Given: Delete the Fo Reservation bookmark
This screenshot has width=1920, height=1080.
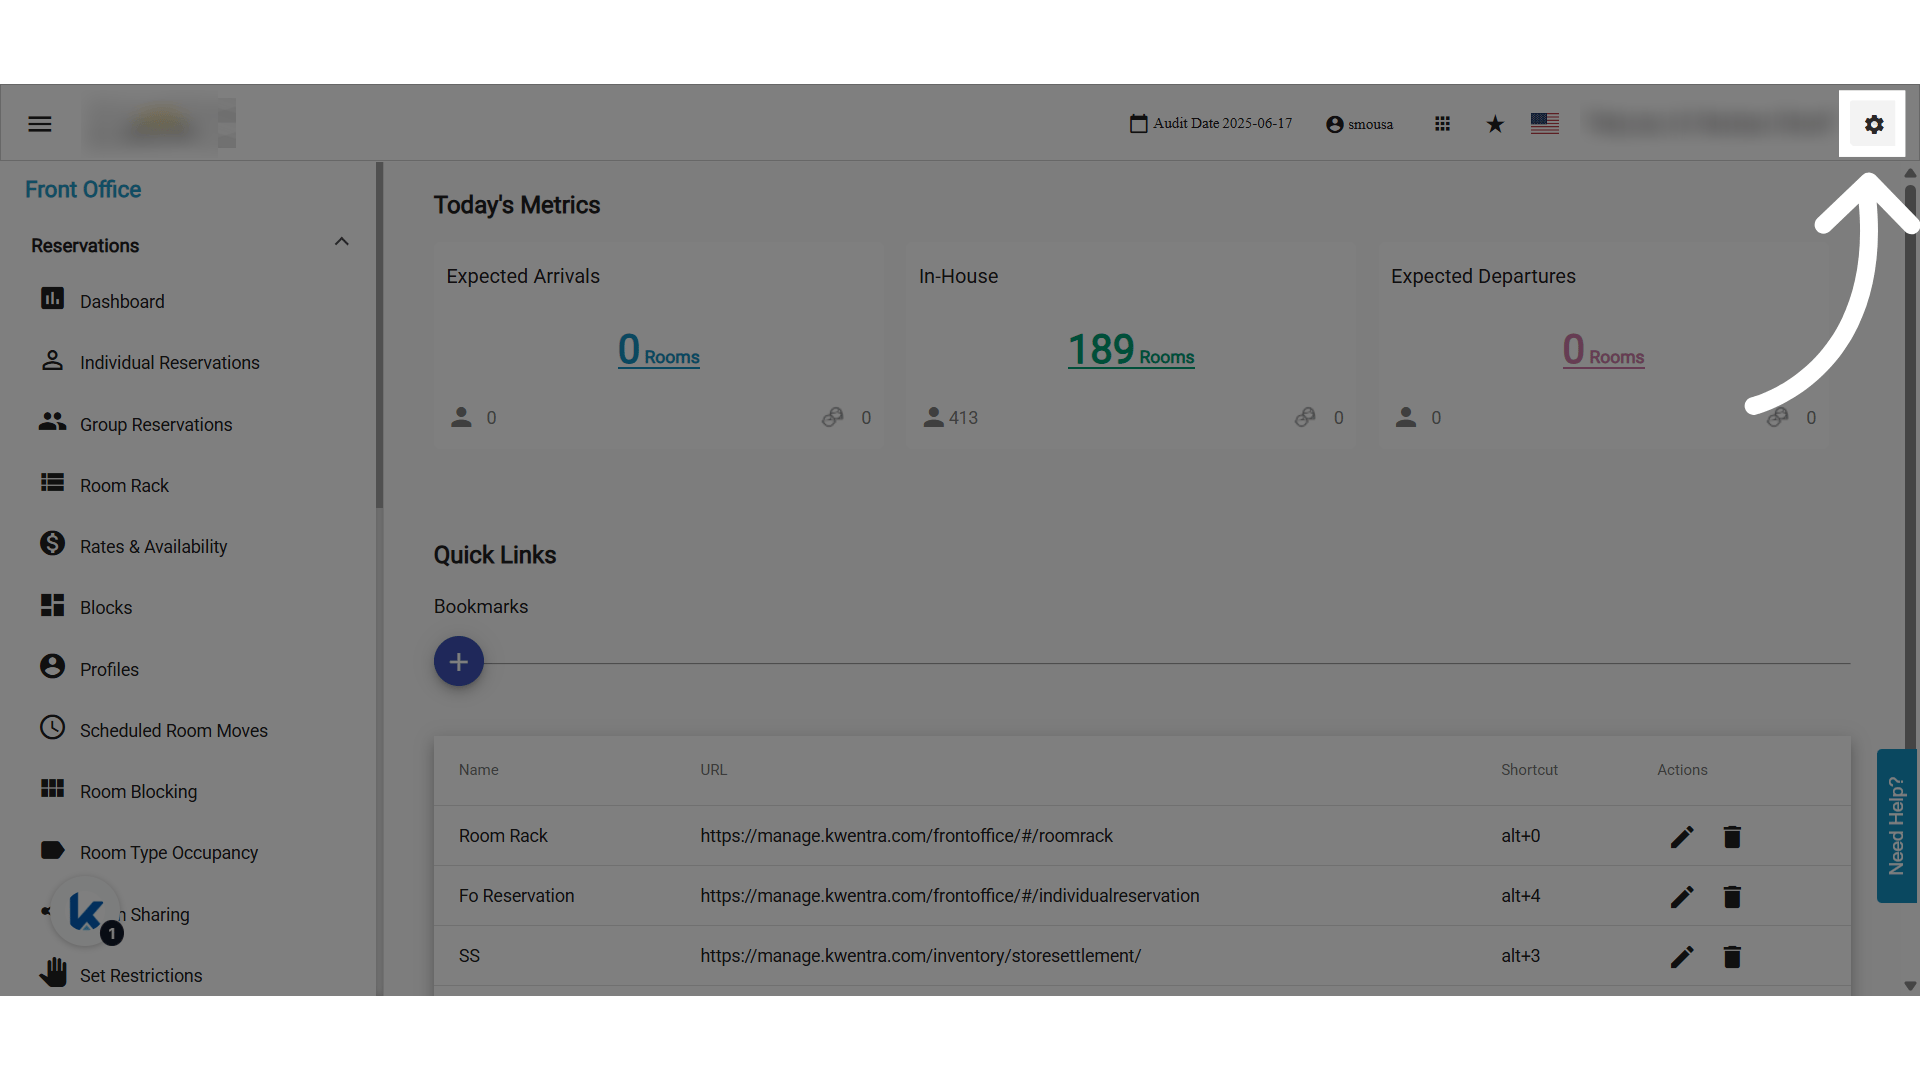Looking at the screenshot, I should 1732,896.
